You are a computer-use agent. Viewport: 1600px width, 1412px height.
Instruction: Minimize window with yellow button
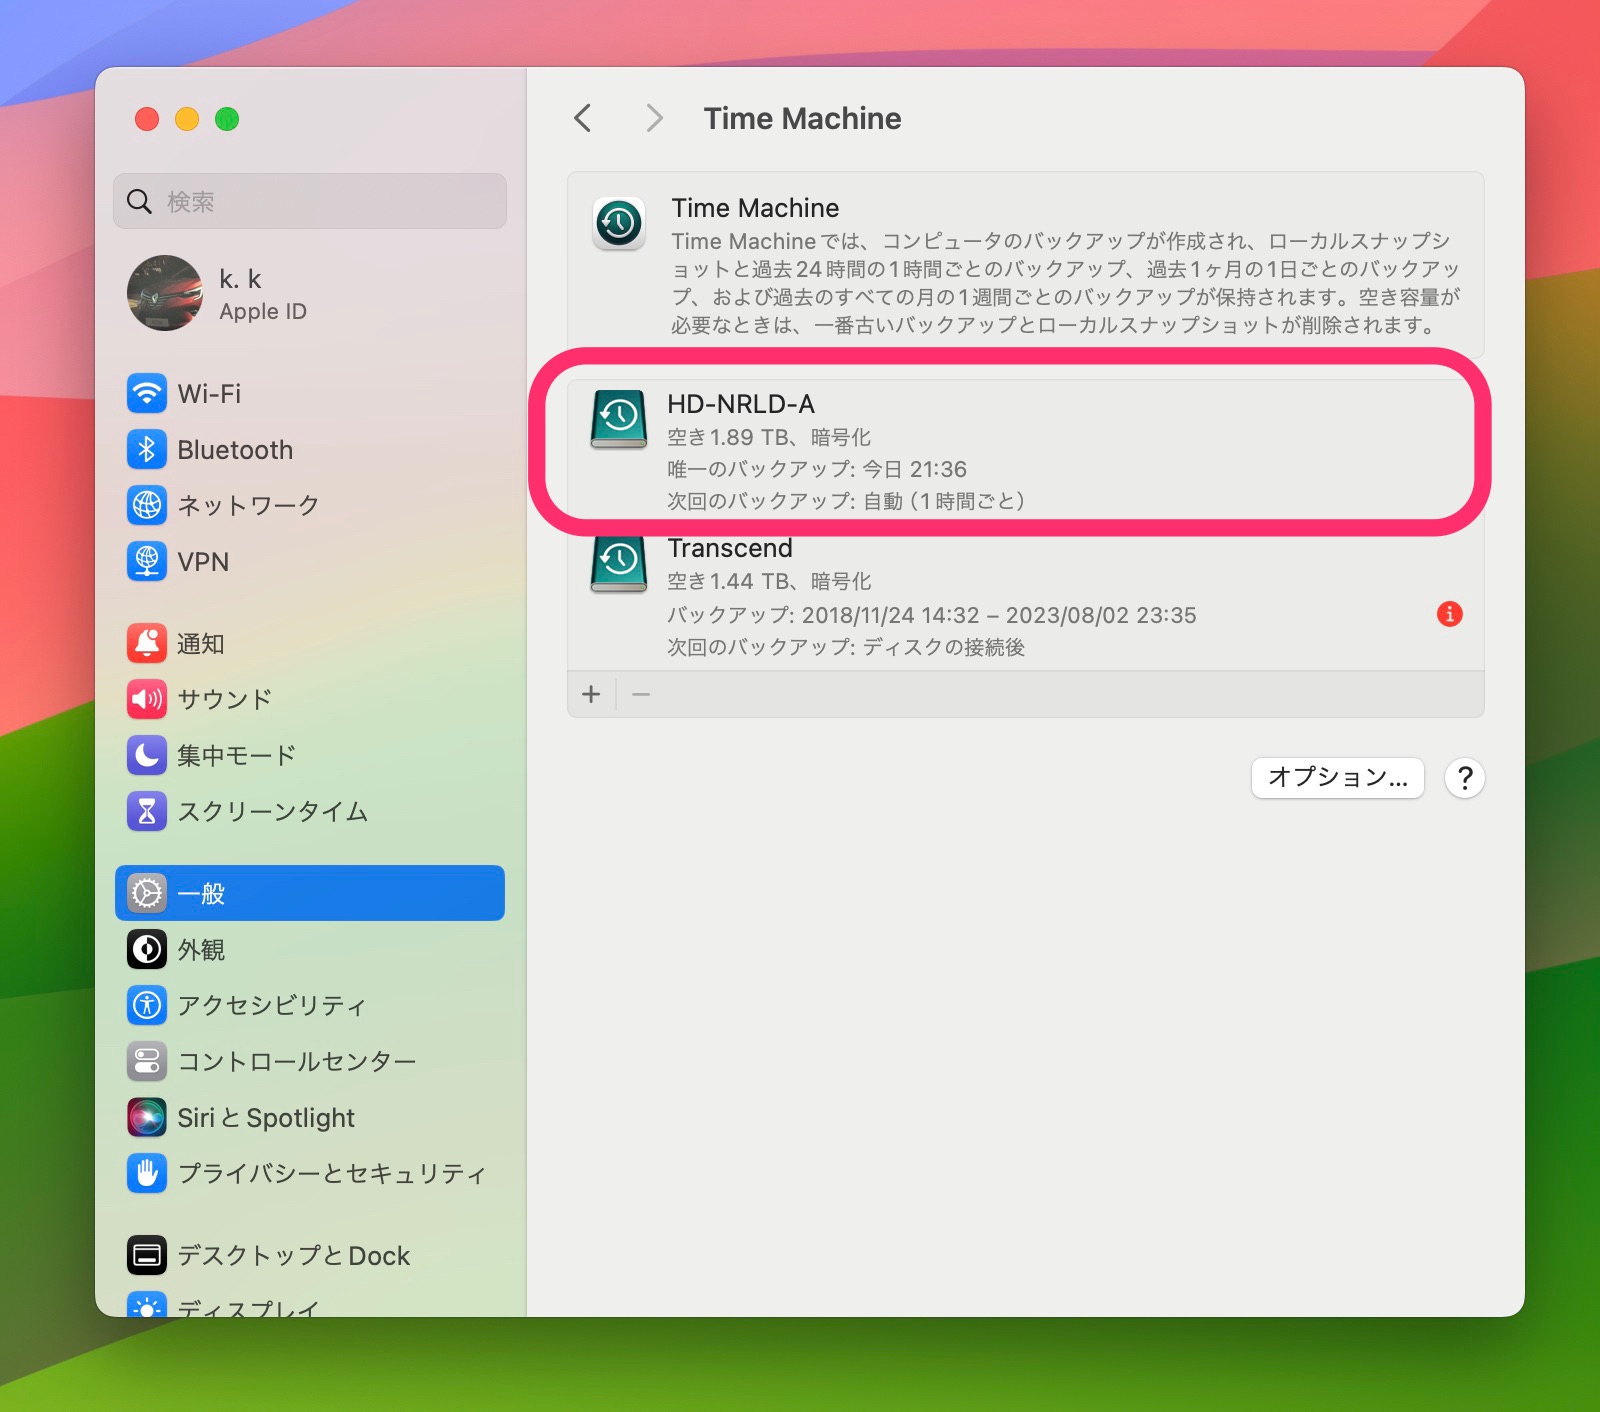coord(187,119)
